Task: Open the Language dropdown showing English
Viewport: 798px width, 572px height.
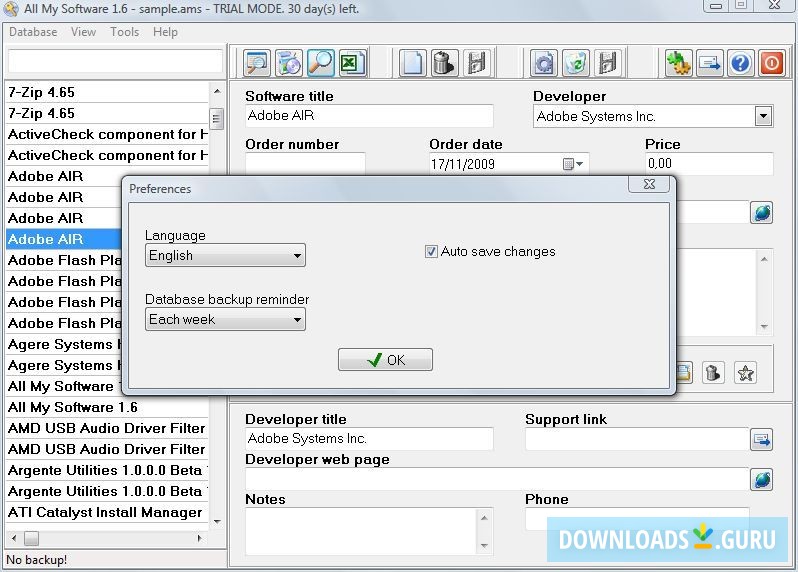Action: 225,255
